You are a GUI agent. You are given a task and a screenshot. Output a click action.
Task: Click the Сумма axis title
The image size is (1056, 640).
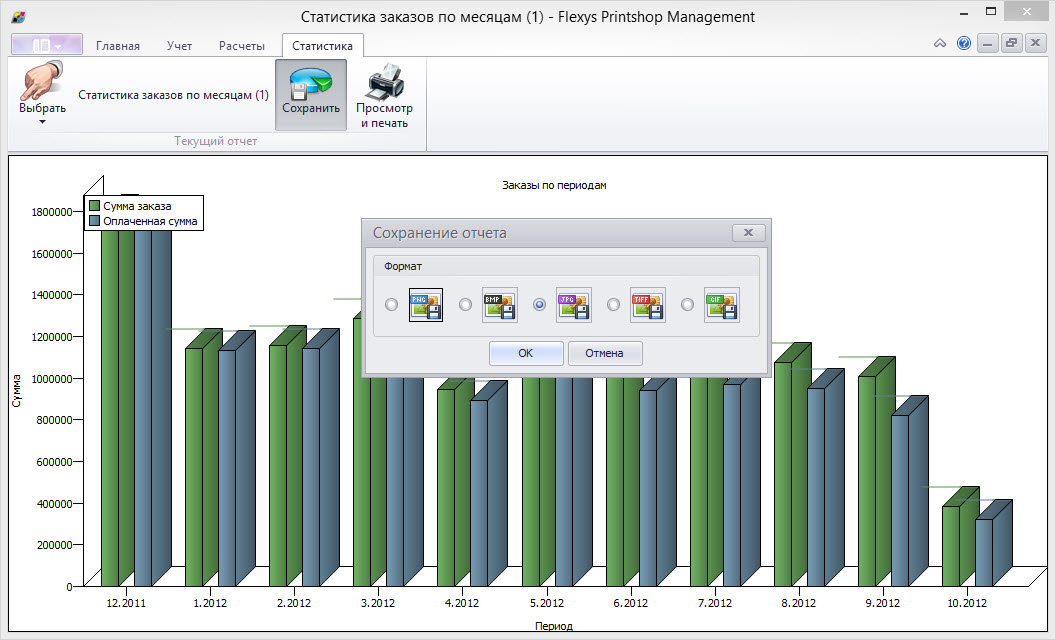(x=16, y=391)
